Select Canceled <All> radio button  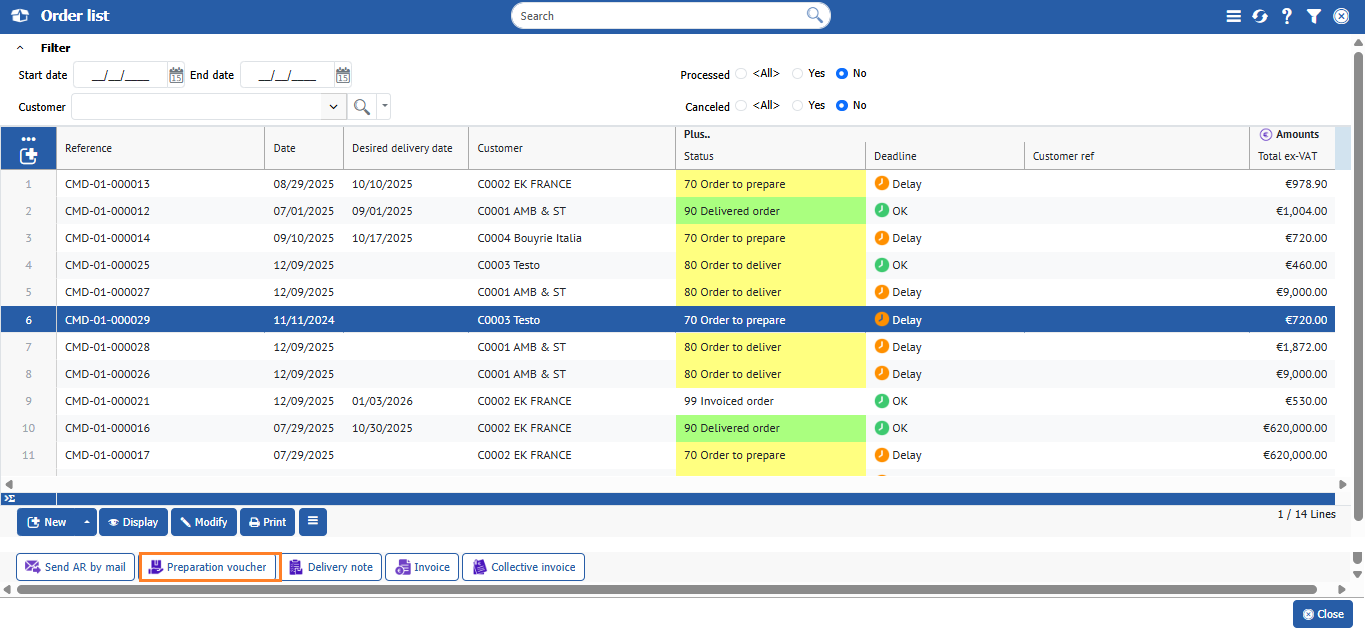click(741, 106)
